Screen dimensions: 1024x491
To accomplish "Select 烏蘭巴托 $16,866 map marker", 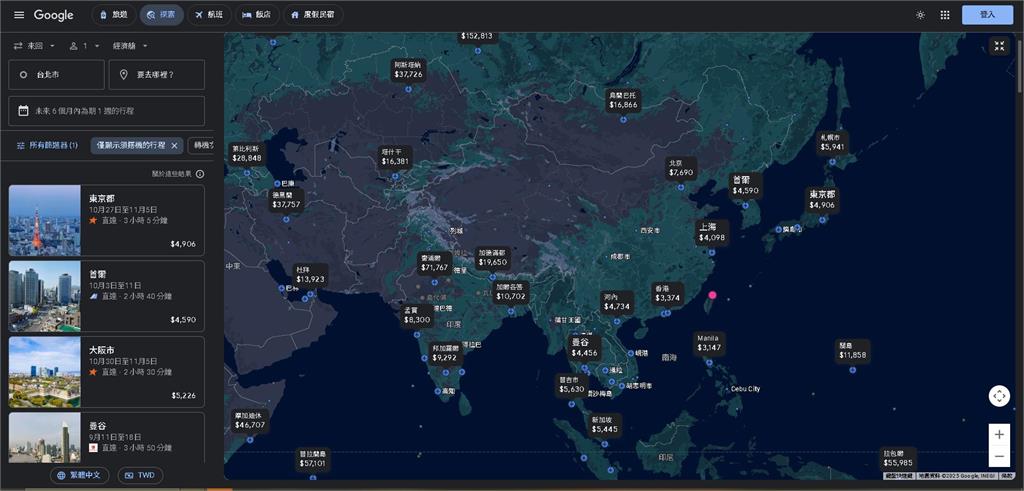I will (x=623, y=100).
